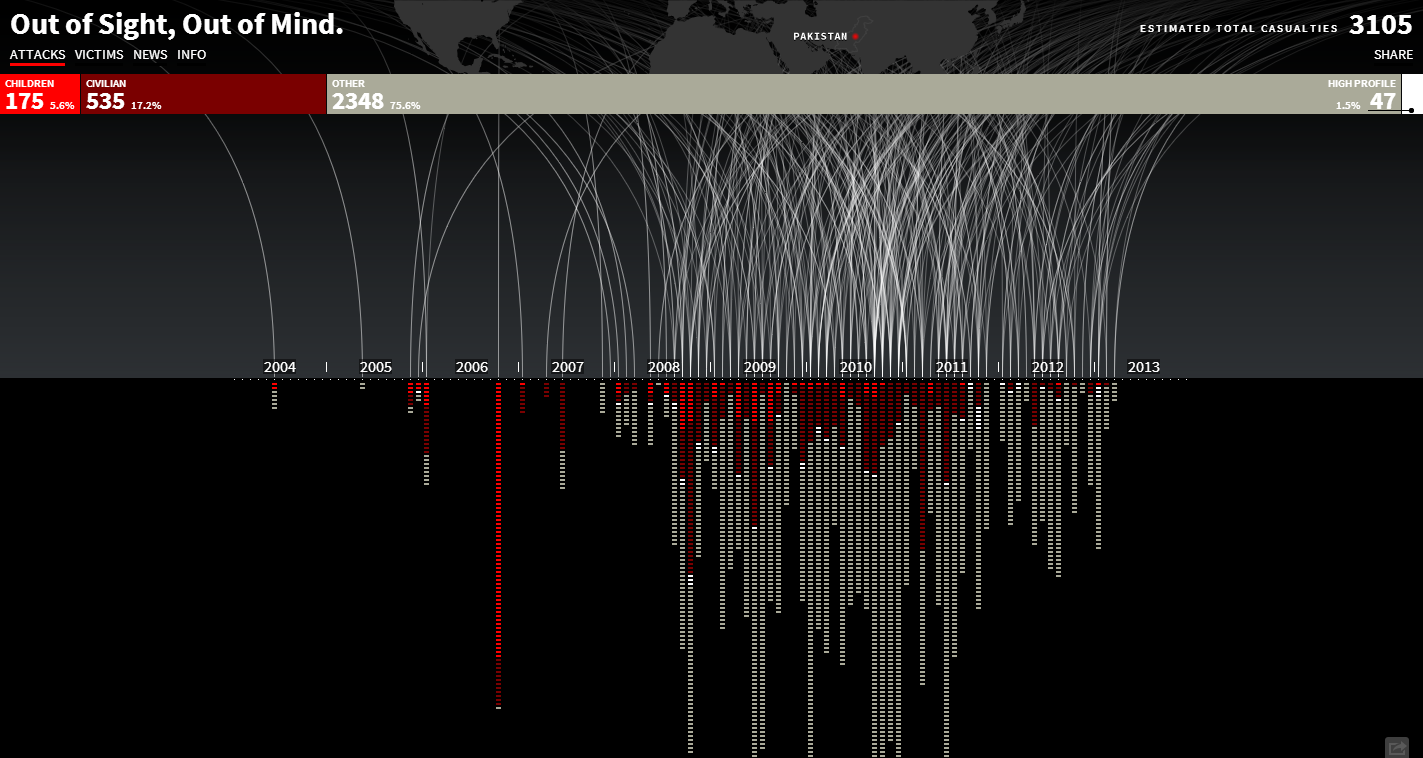Click the SHARE link
This screenshot has width=1423, height=758.
pyautogui.click(x=1393, y=55)
